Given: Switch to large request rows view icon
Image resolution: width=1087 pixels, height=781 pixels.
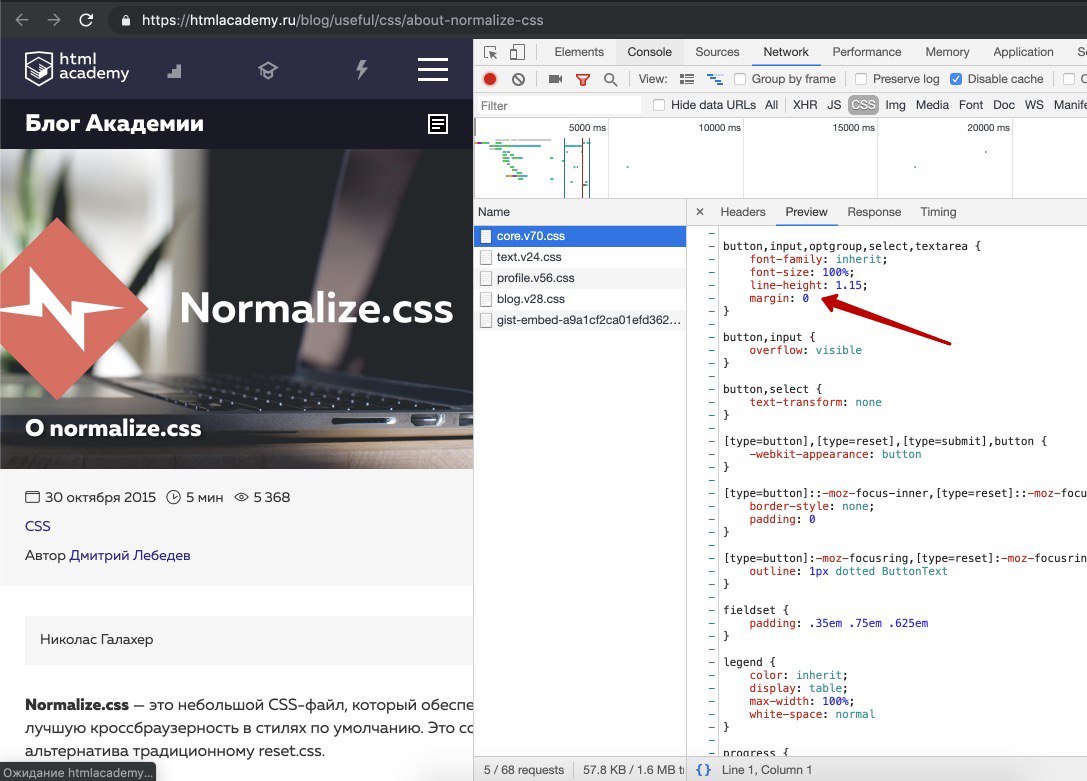Looking at the screenshot, I should 687,79.
